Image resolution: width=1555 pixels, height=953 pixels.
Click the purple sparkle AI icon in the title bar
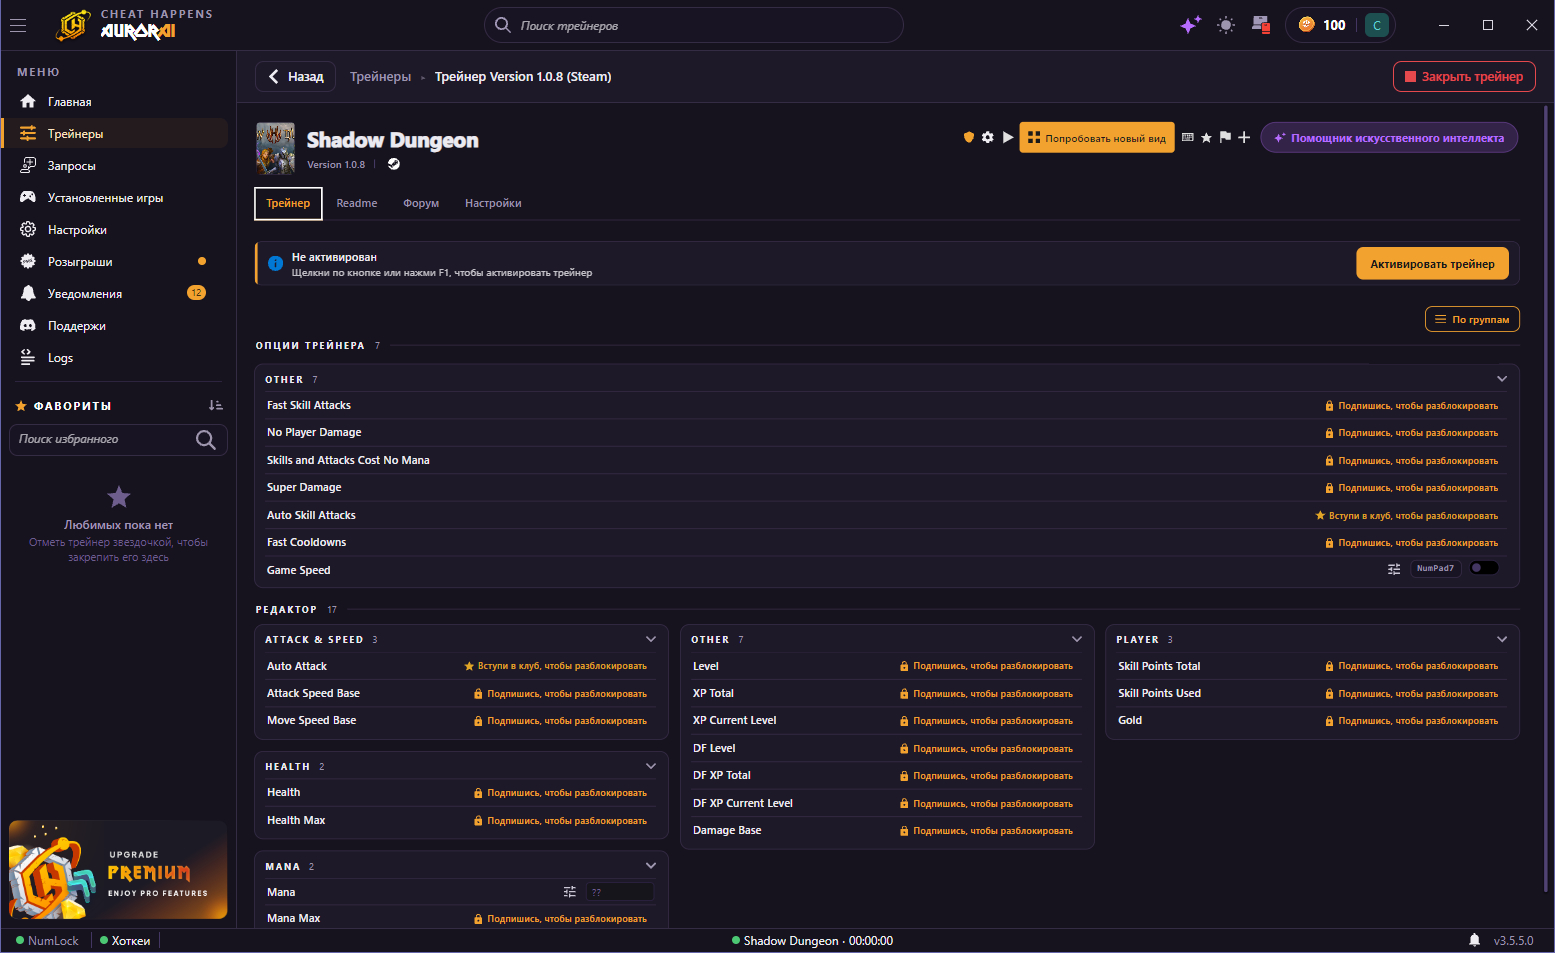pos(1190,25)
